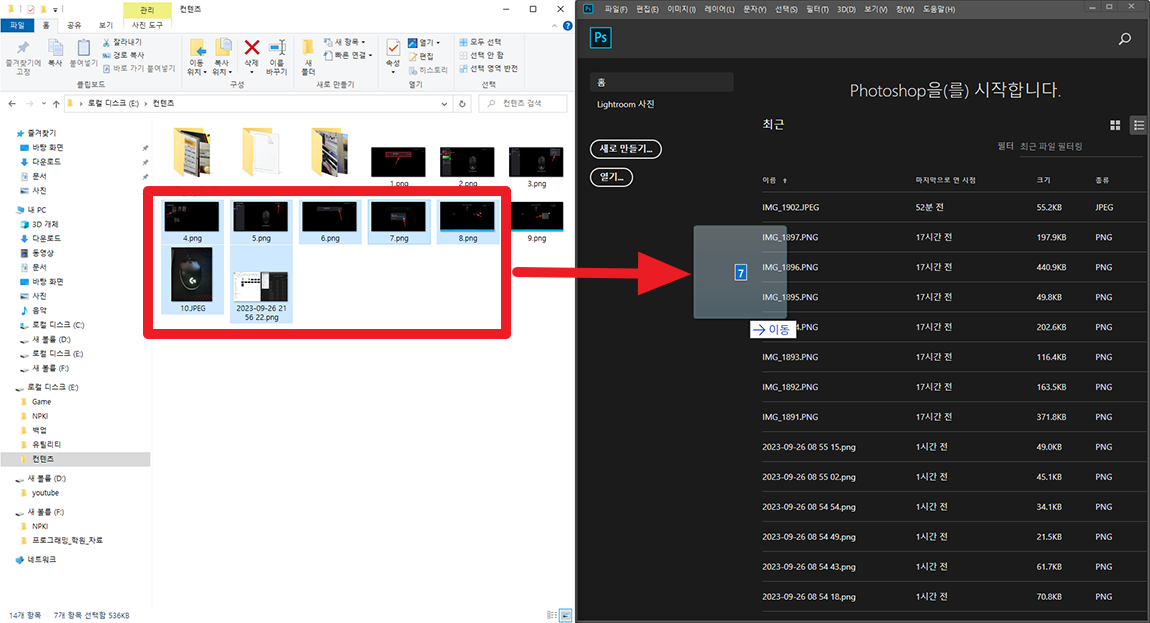Image resolution: width=1150 pixels, height=623 pixels.
Task: Sort Photoshop recent list by 이름 column
Action: coord(769,180)
